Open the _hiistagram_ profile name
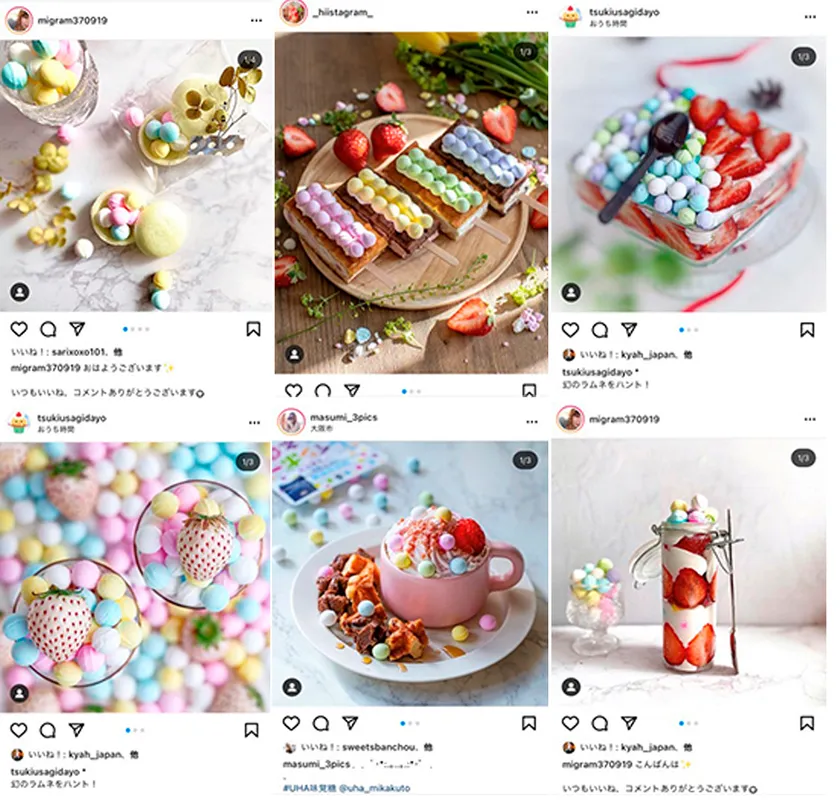The height and width of the screenshot is (805, 840). point(342,13)
